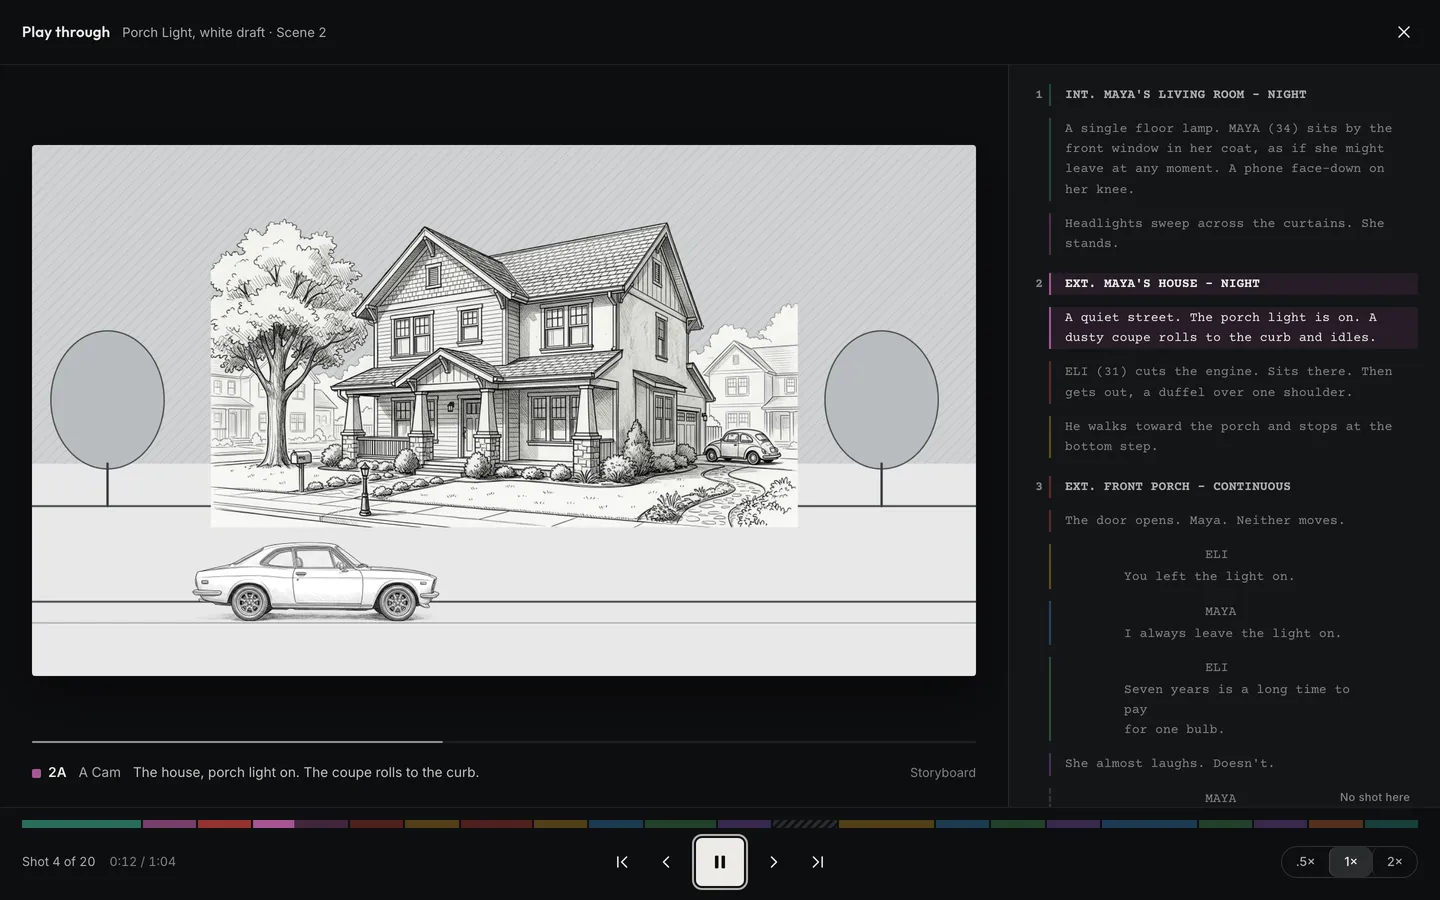Close the Play through view
The height and width of the screenshot is (900, 1440).
(1404, 32)
